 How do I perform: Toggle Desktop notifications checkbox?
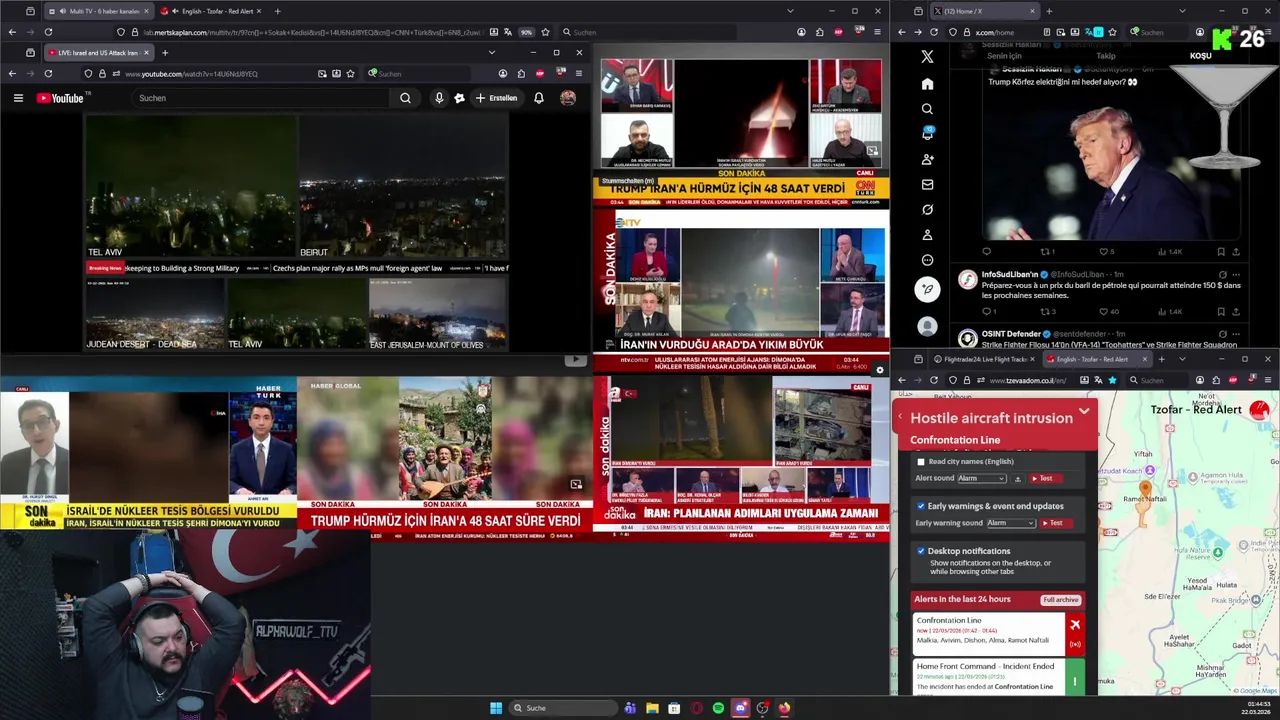[x=921, y=551]
